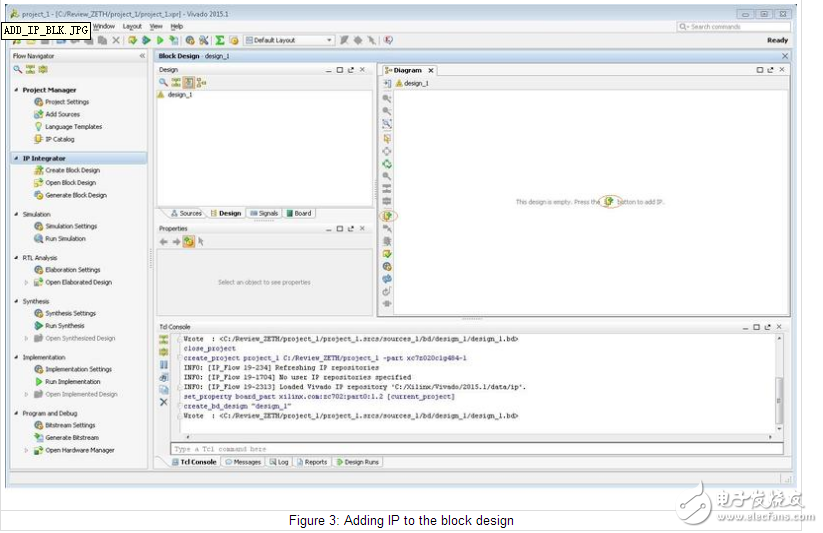This screenshot has width=823, height=533.
Task: Collapse the Flow Navigator panel with double-chevron
Action: (x=141, y=57)
